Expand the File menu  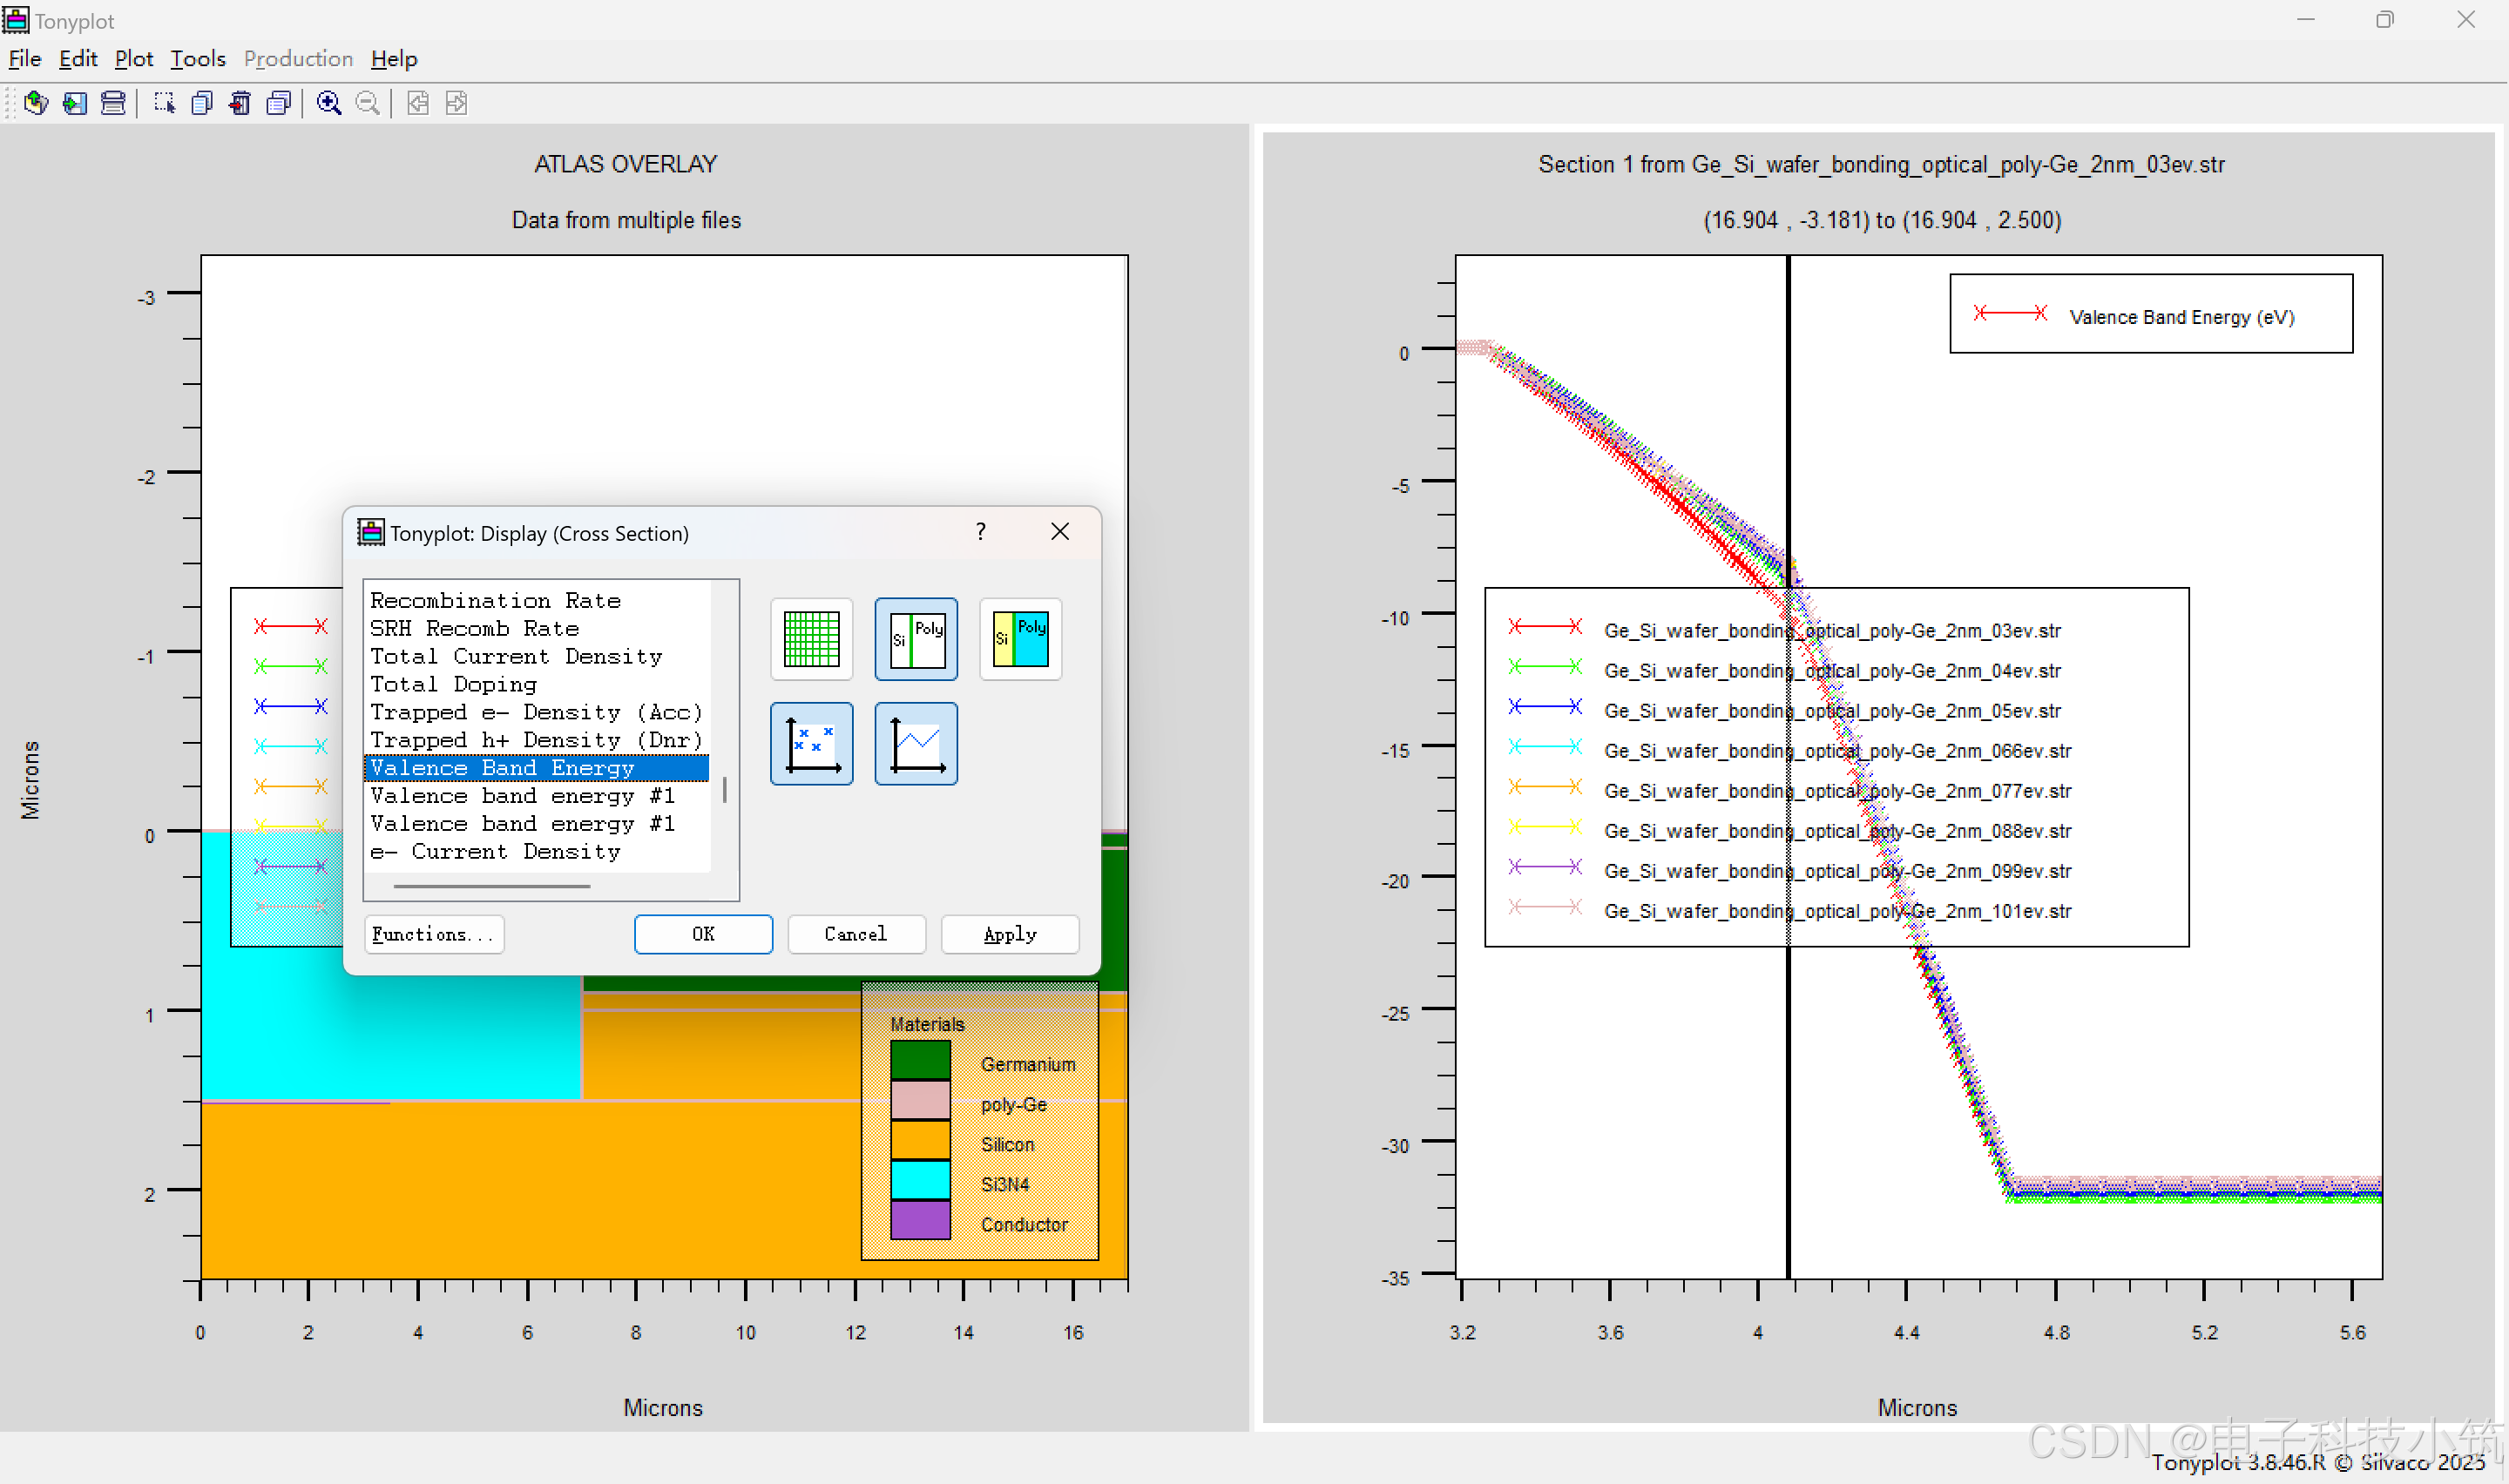[x=24, y=59]
